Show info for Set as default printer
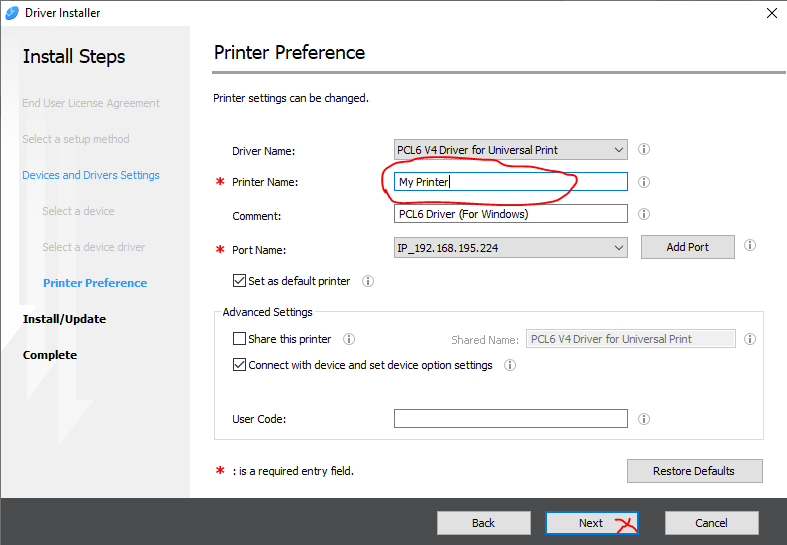 pos(368,282)
